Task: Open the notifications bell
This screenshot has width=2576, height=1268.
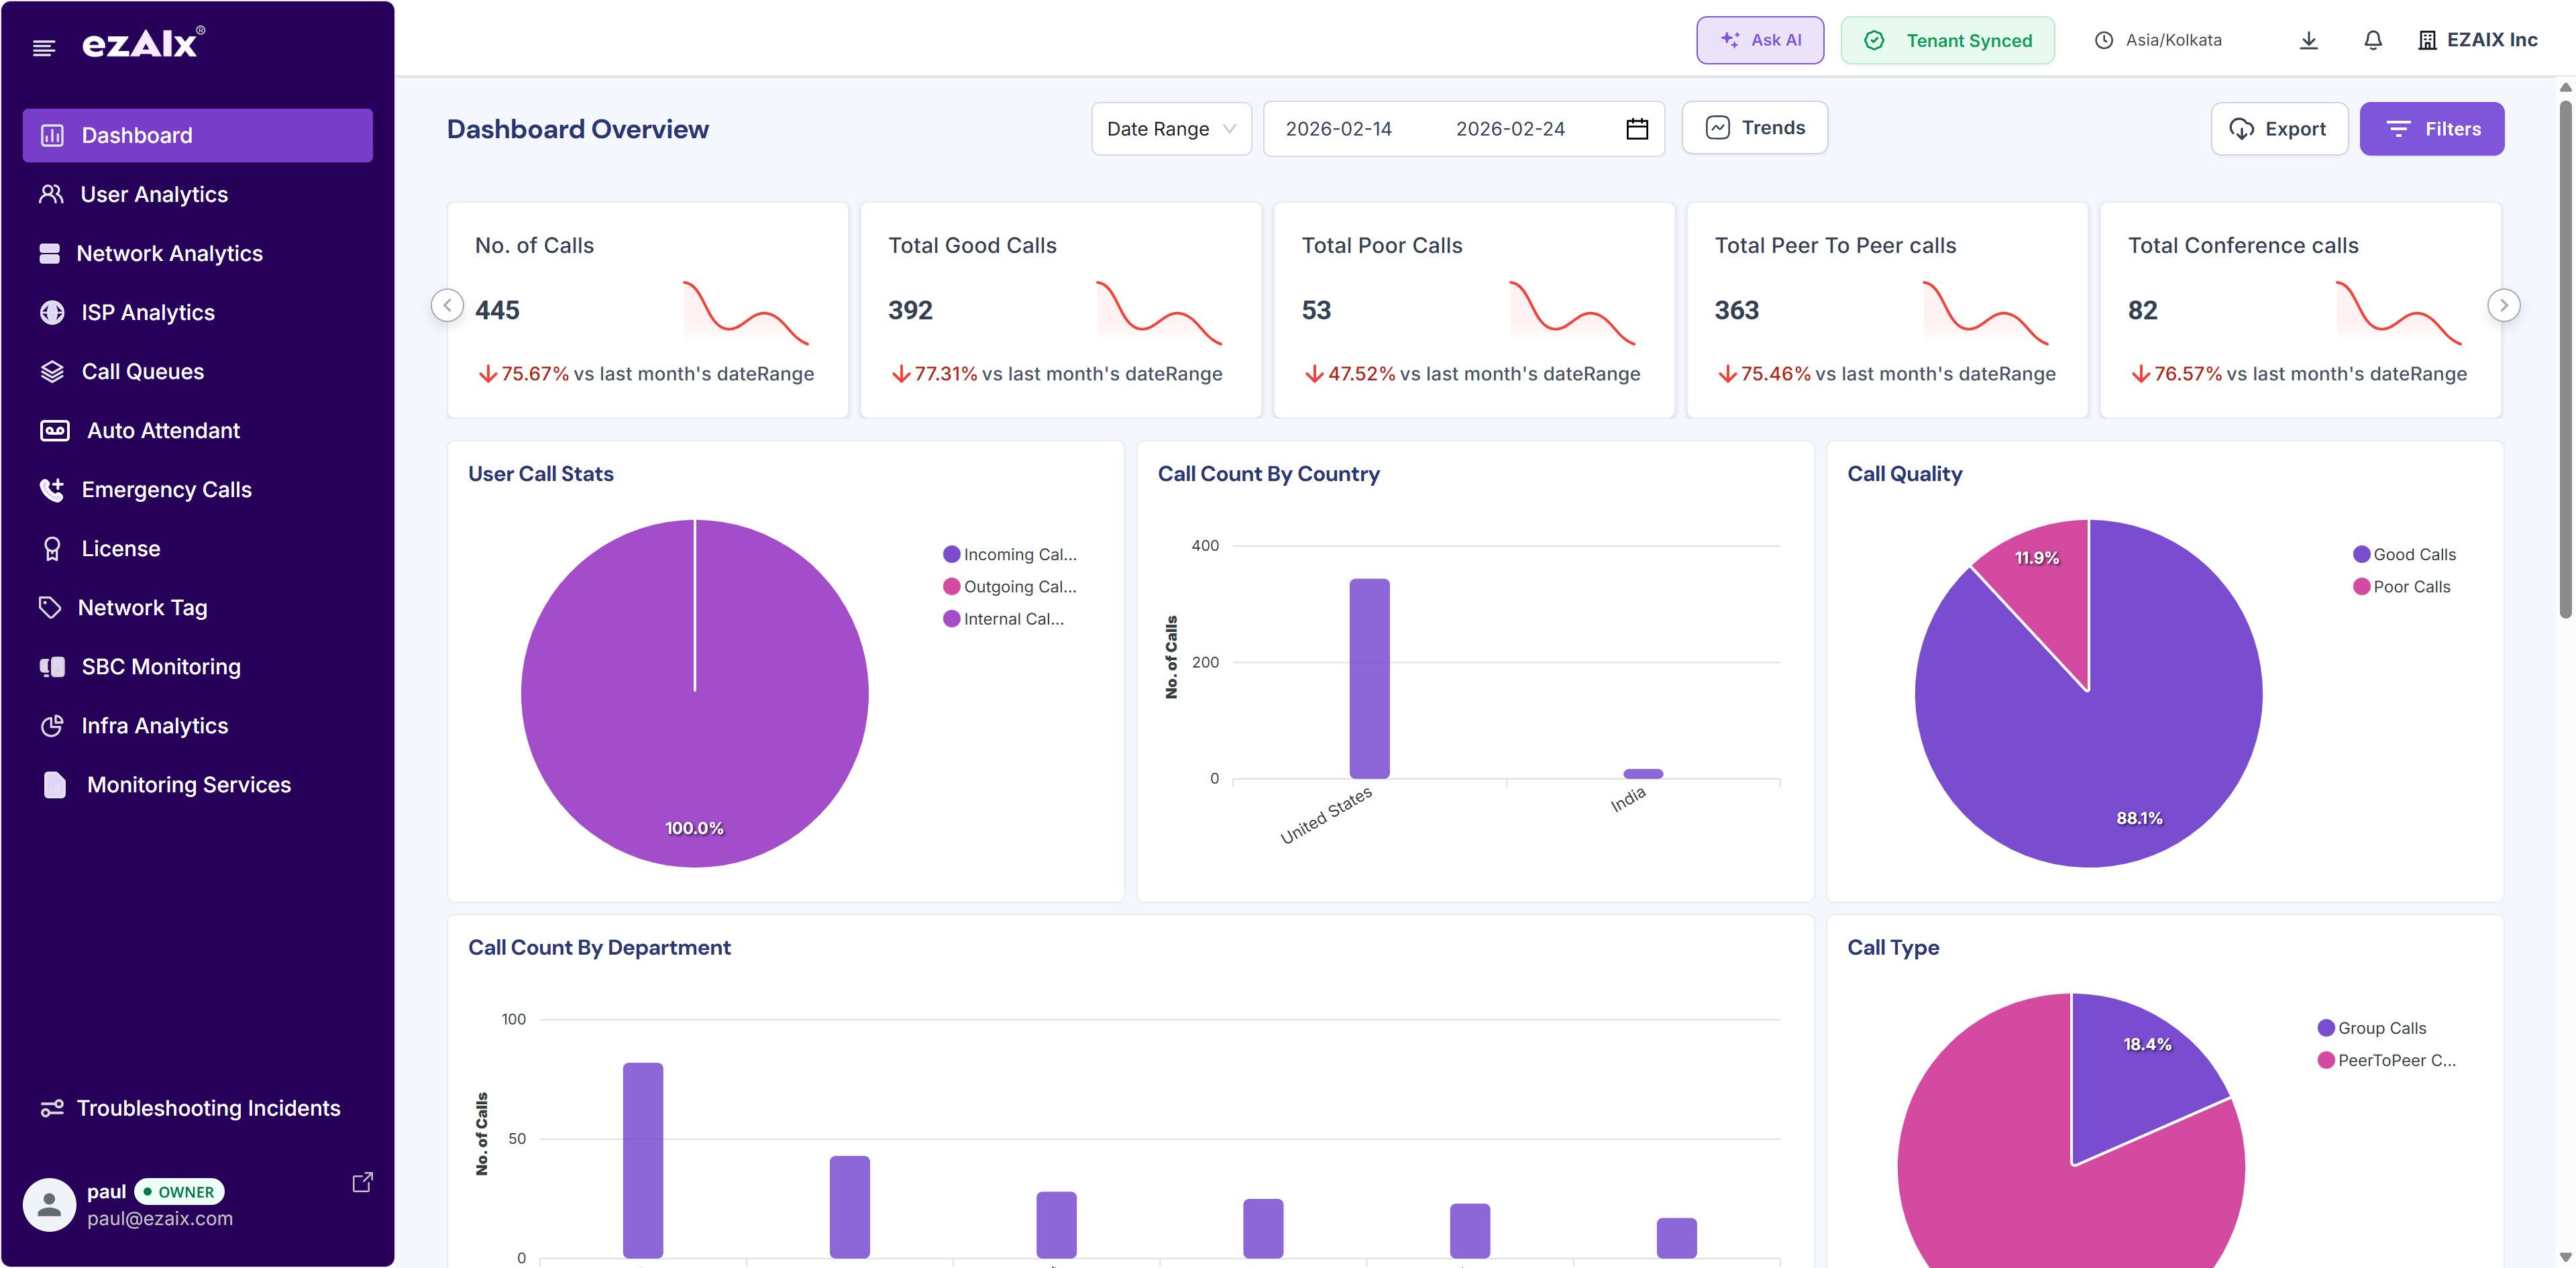Action: [x=2372, y=40]
